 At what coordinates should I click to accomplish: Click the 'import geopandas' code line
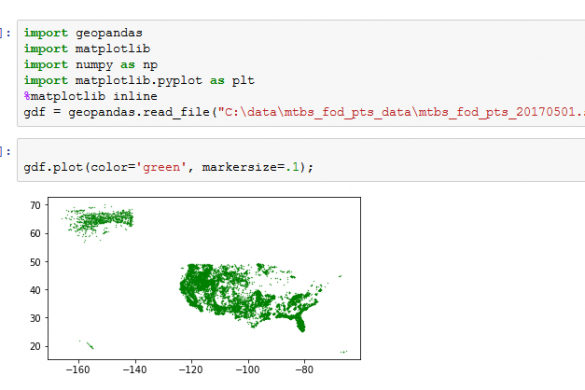click(x=83, y=33)
